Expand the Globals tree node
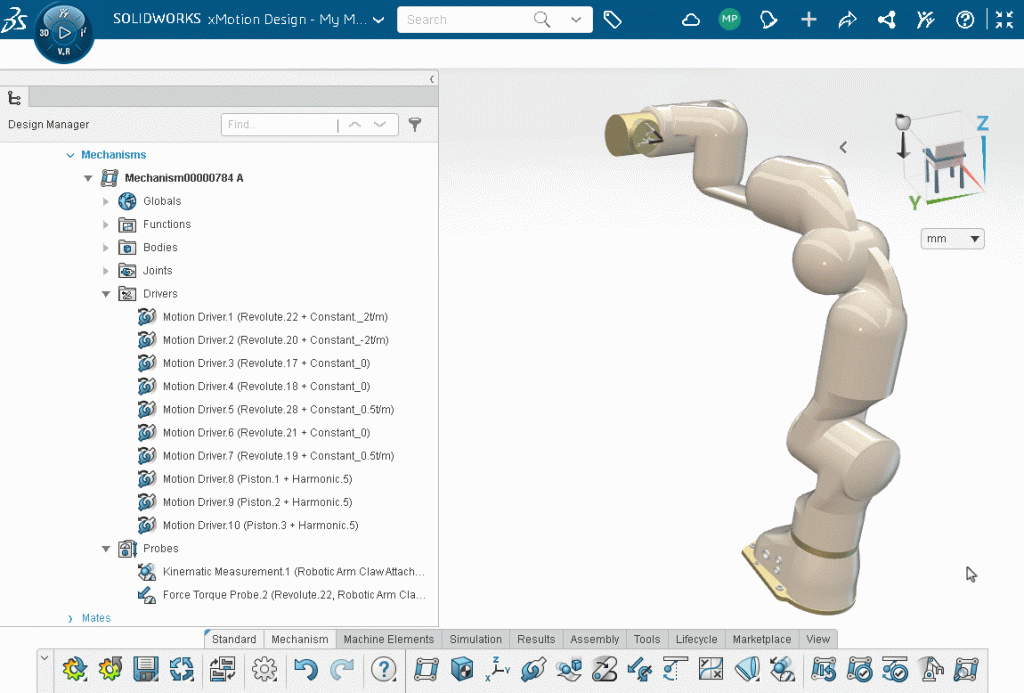 (107, 201)
